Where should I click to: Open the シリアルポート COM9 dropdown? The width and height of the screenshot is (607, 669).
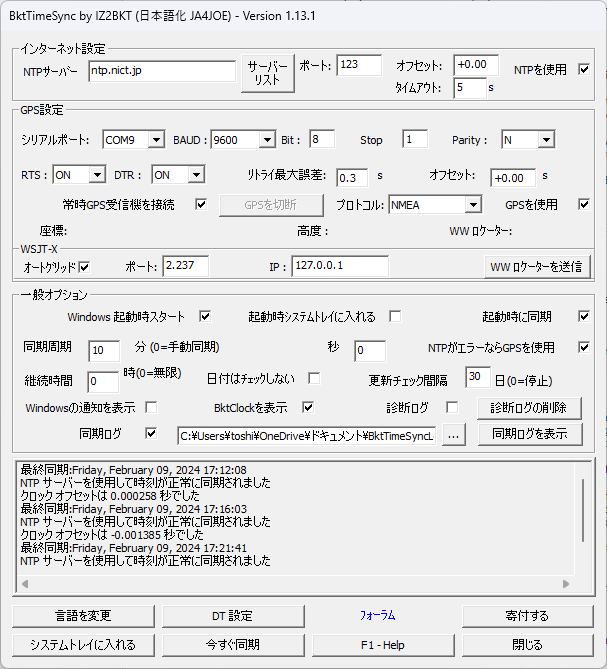pos(157,140)
